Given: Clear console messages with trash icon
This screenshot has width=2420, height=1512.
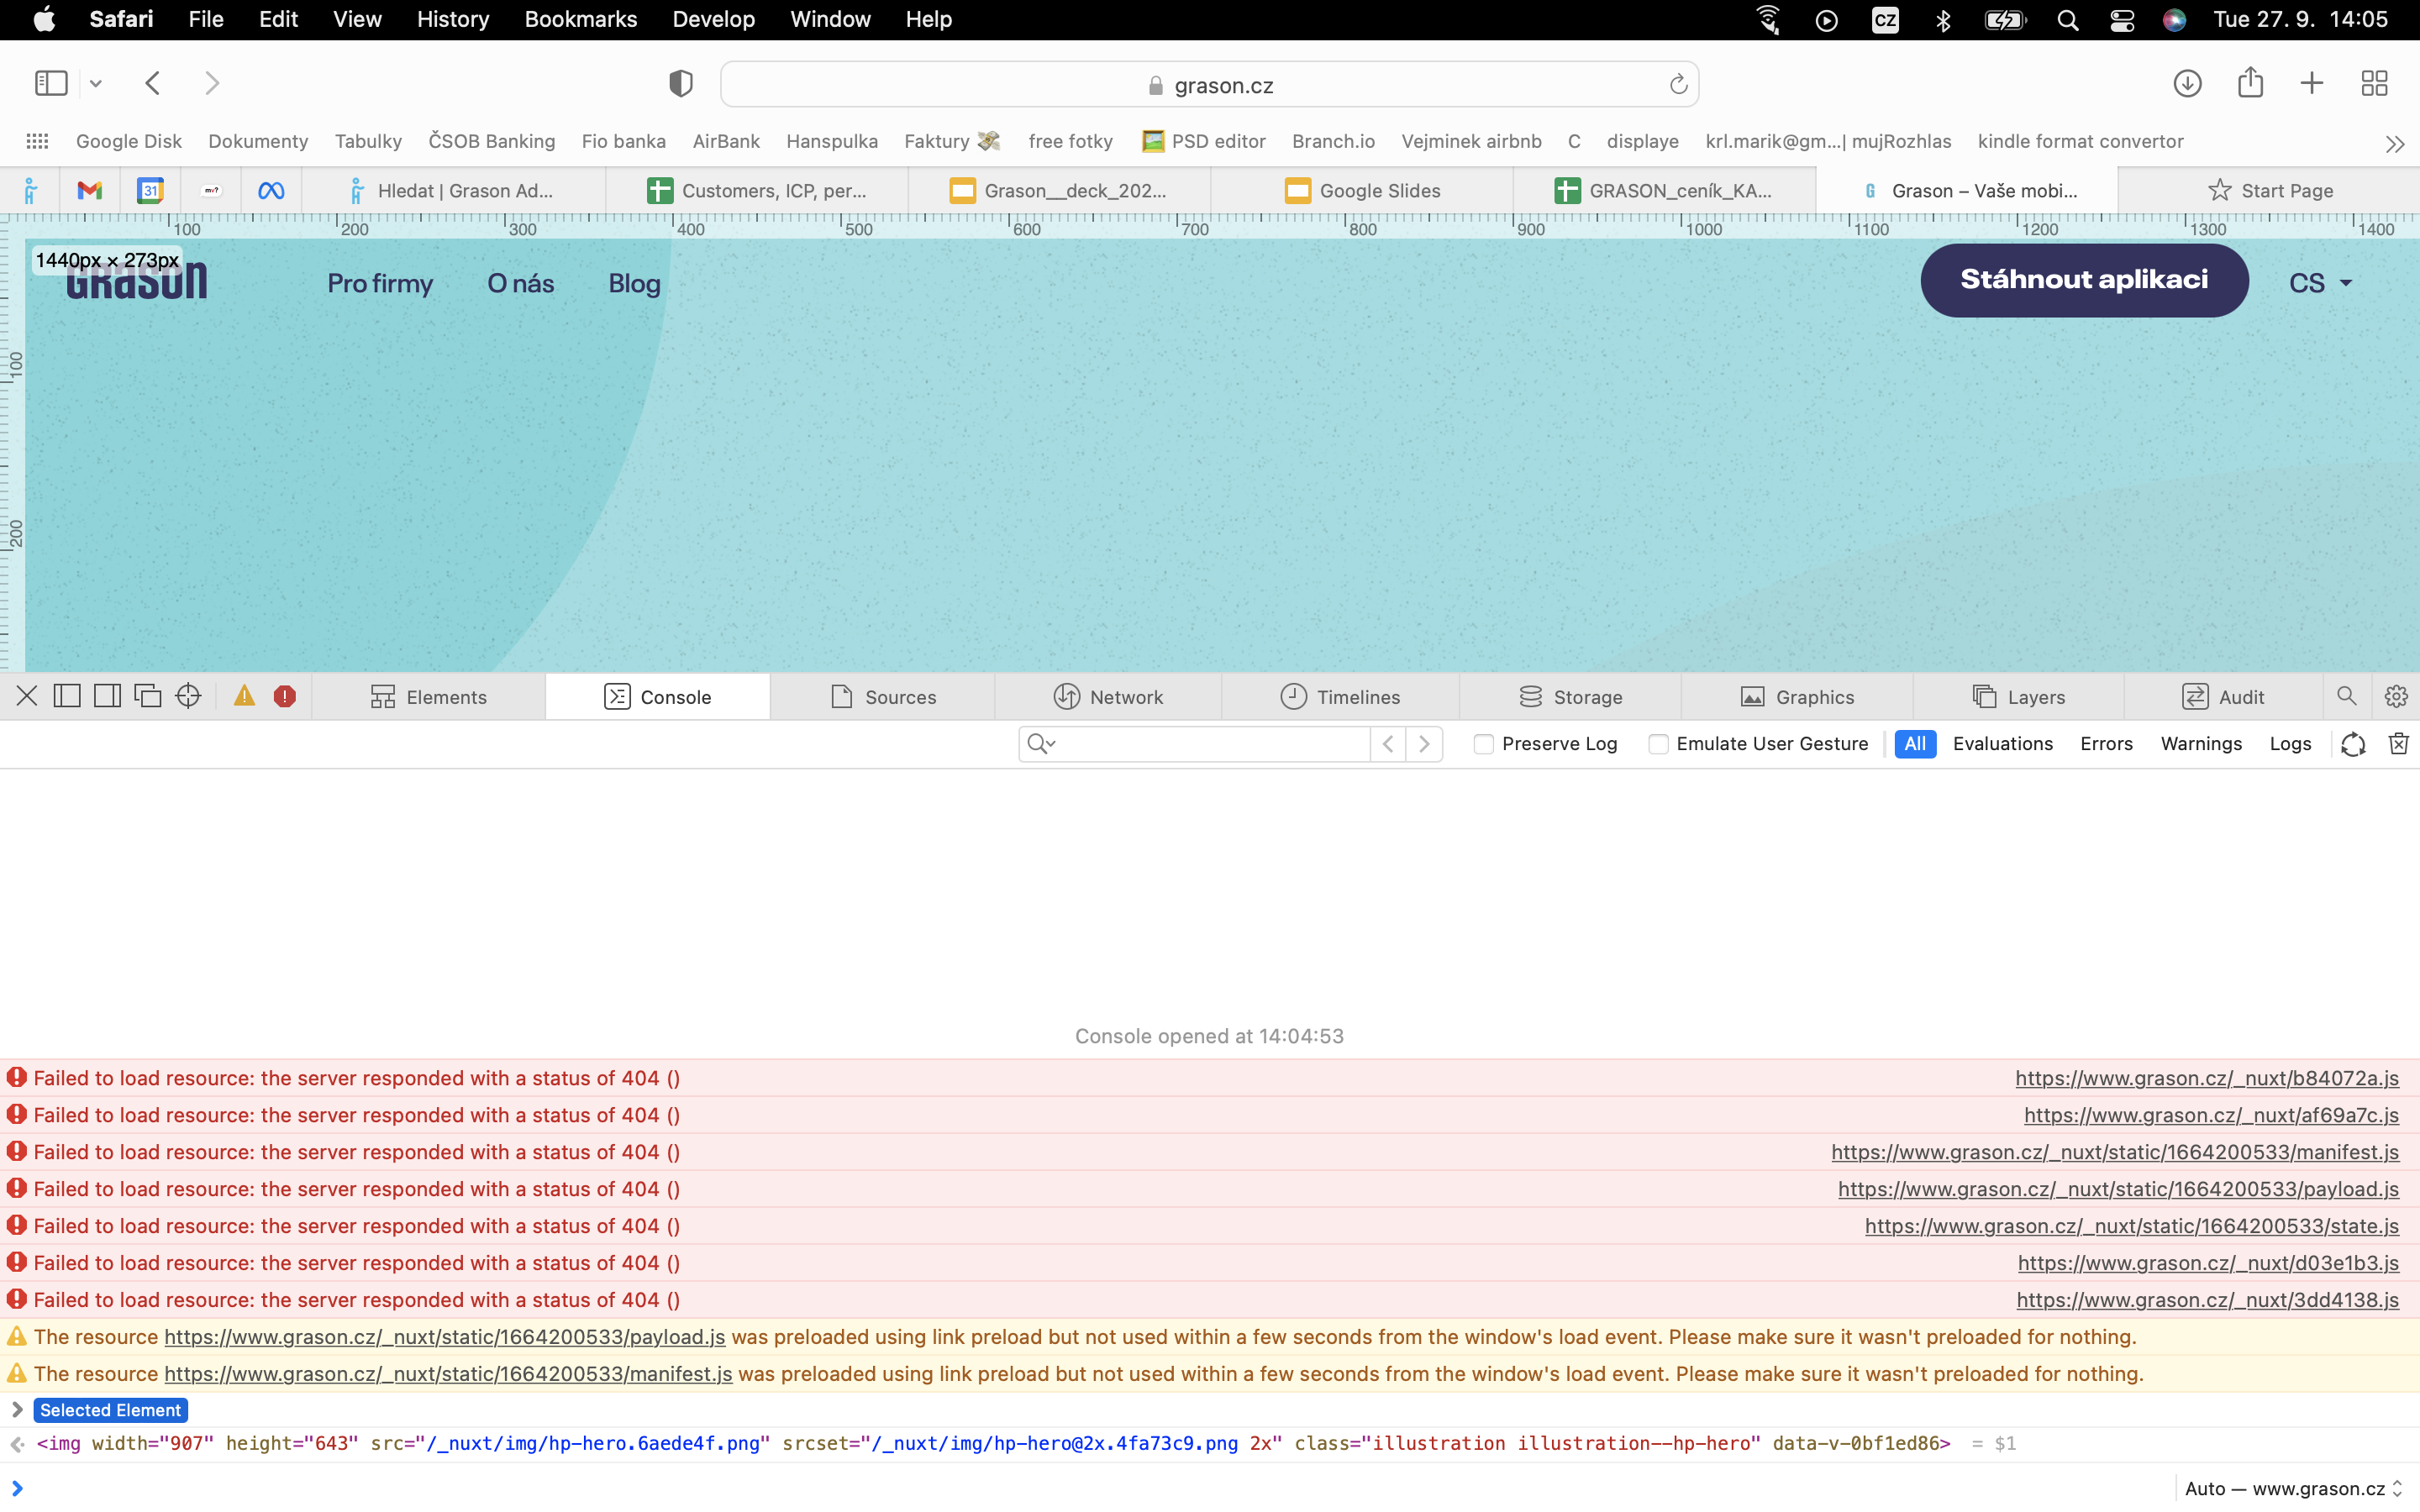Looking at the screenshot, I should tap(2400, 744).
